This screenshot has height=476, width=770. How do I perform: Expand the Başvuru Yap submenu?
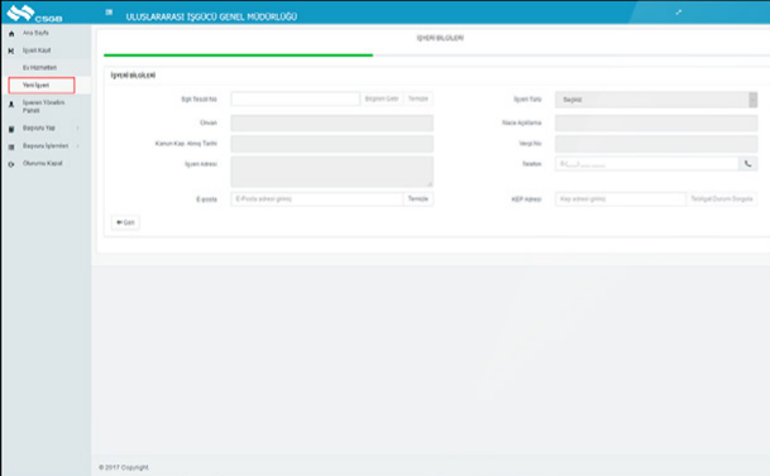click(x=78, y=129)
